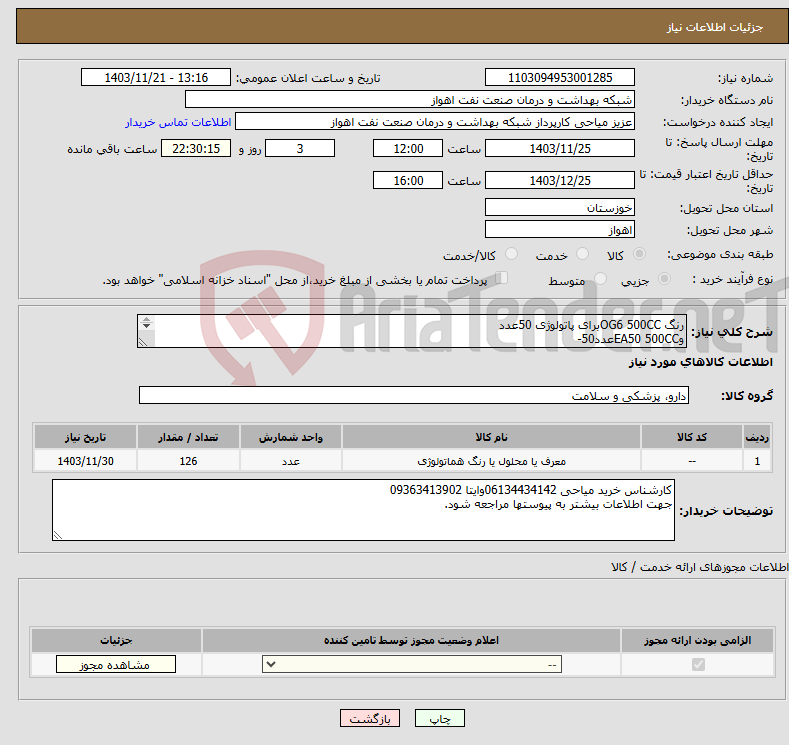789x745 pixels.
Task: Click اطلاعات مجوزهای ارائه خدمت / کالا heading
Action: coord(699,567)
